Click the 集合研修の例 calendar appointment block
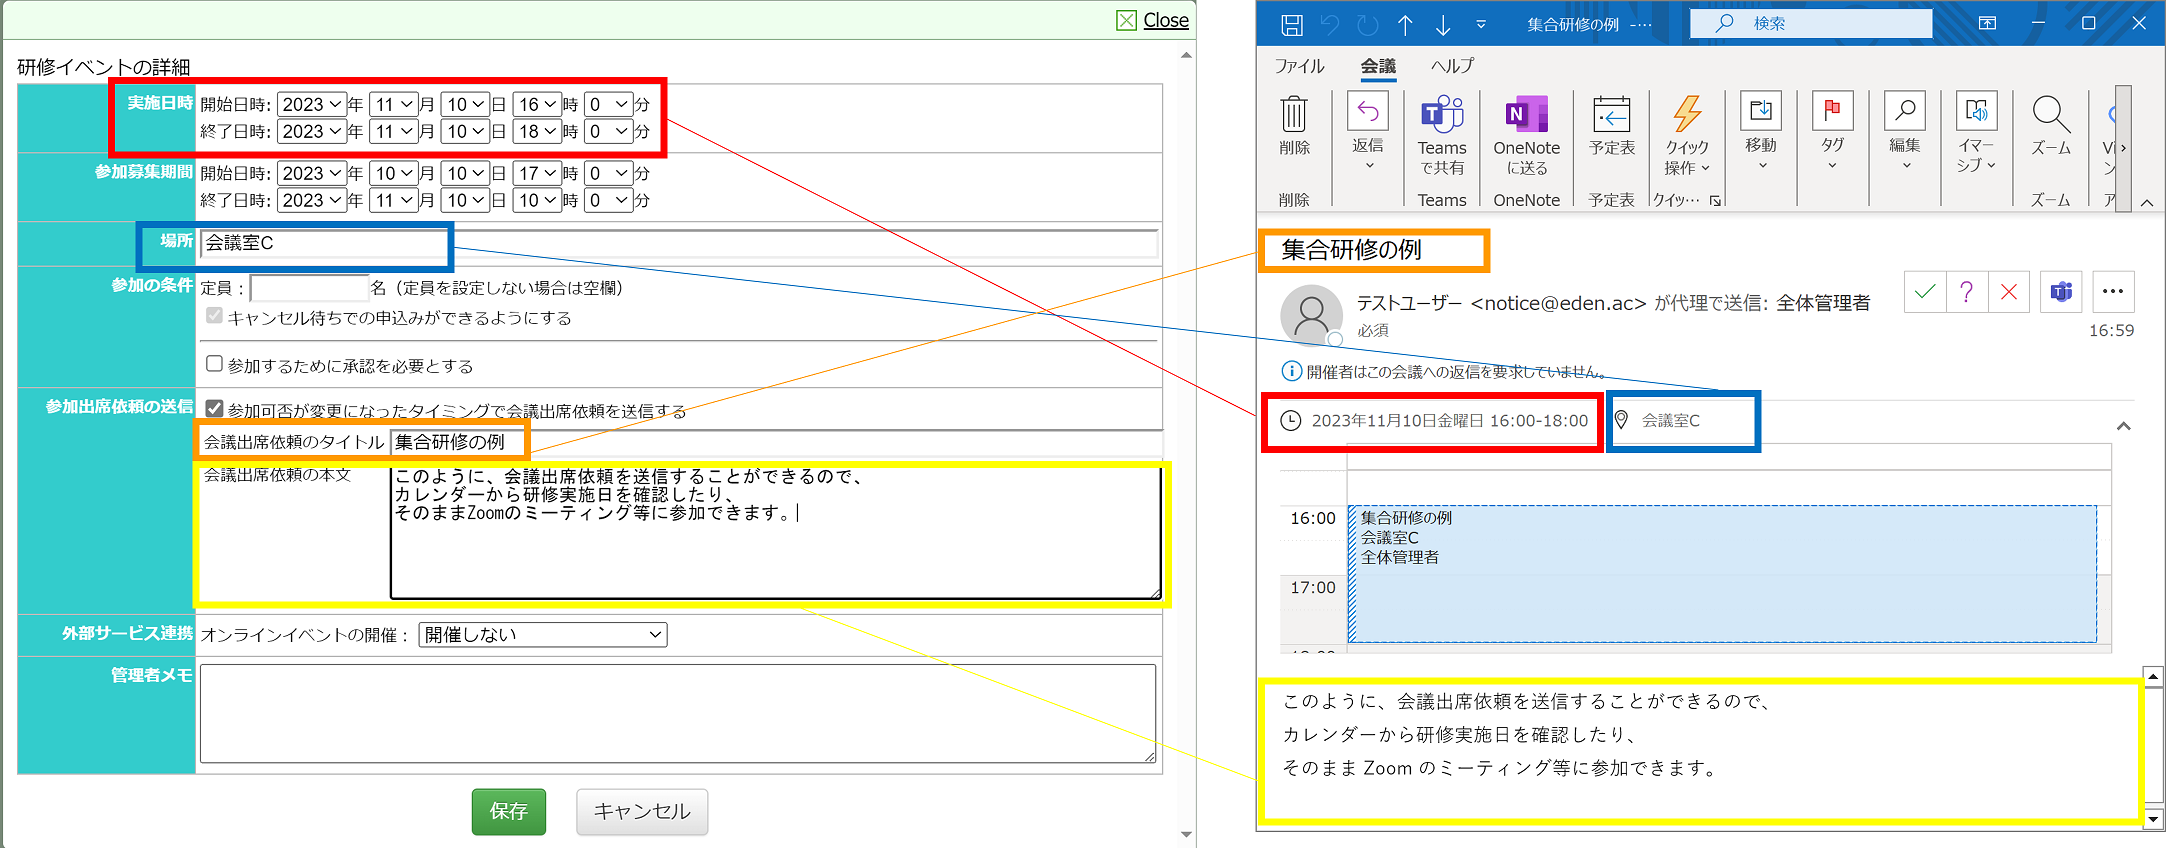Image resolution: width=2166 pixels, height=848 pixels. [1722, 574]
